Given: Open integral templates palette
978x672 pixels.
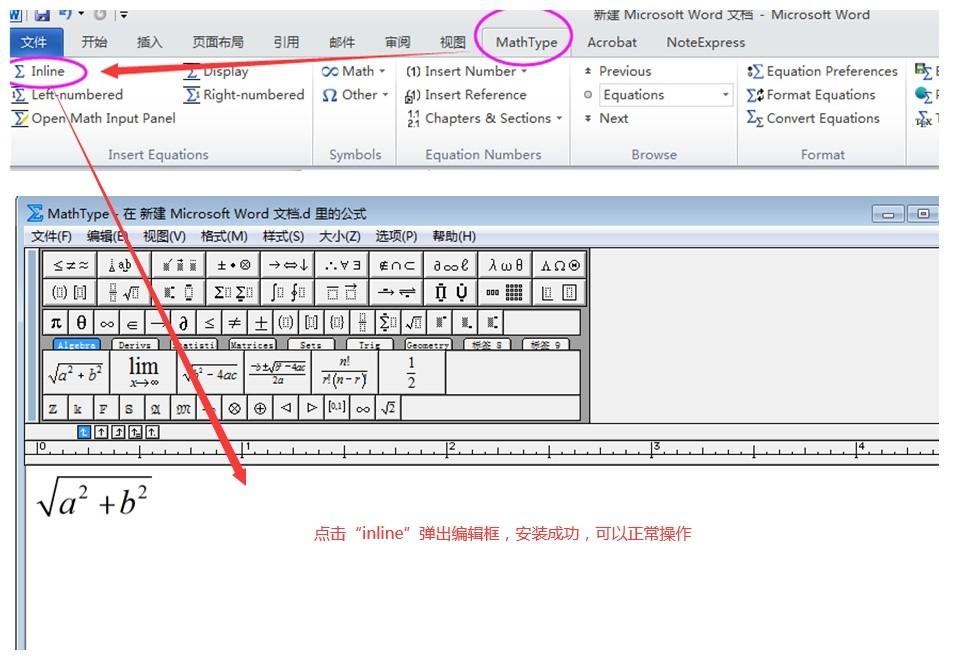Looking at the screenshot, I should 288,292.
